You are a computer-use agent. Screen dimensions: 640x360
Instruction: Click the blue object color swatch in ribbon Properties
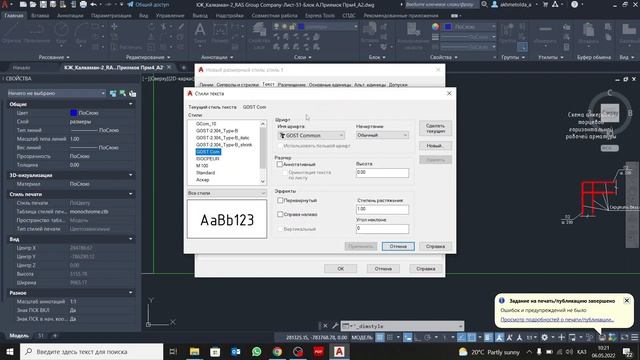(x=448, y=27)
